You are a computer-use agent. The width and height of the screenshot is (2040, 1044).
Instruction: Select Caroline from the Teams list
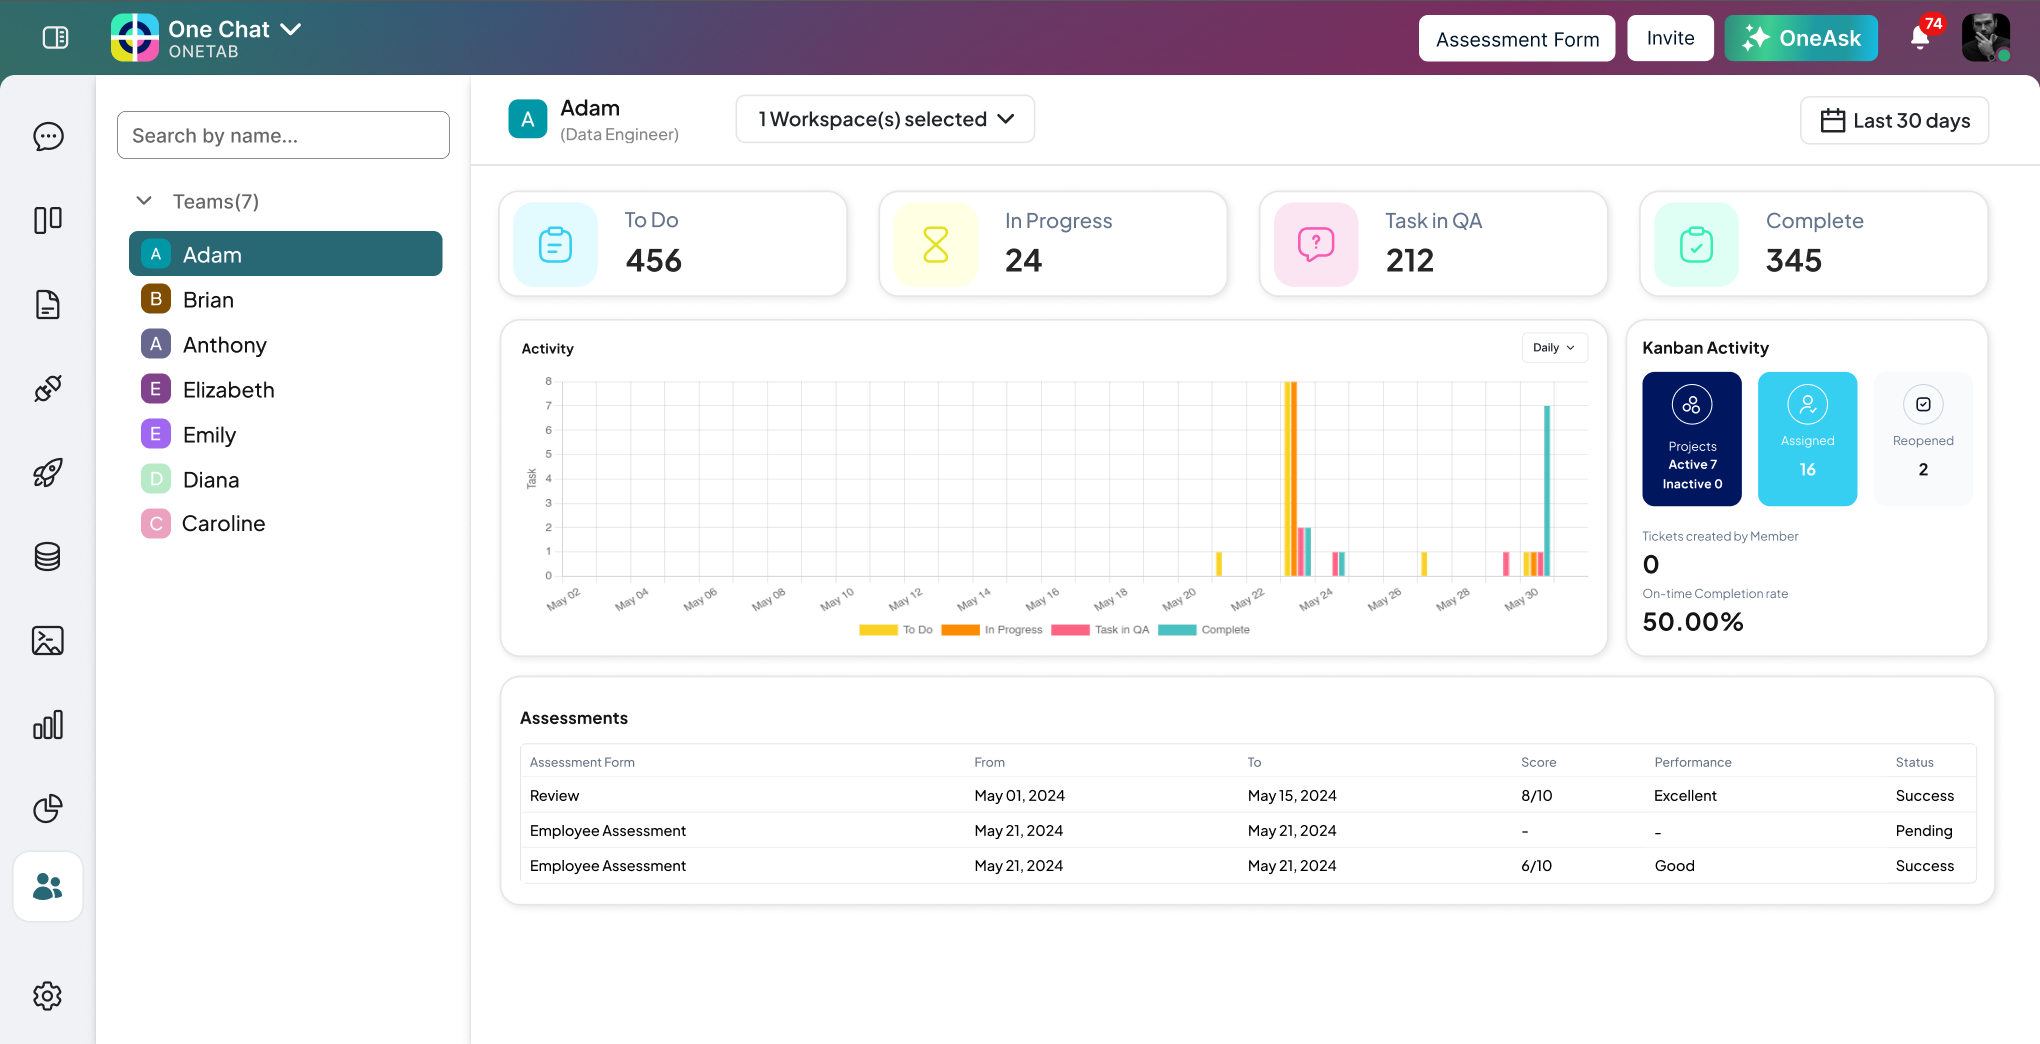click(x=224, y=523)
